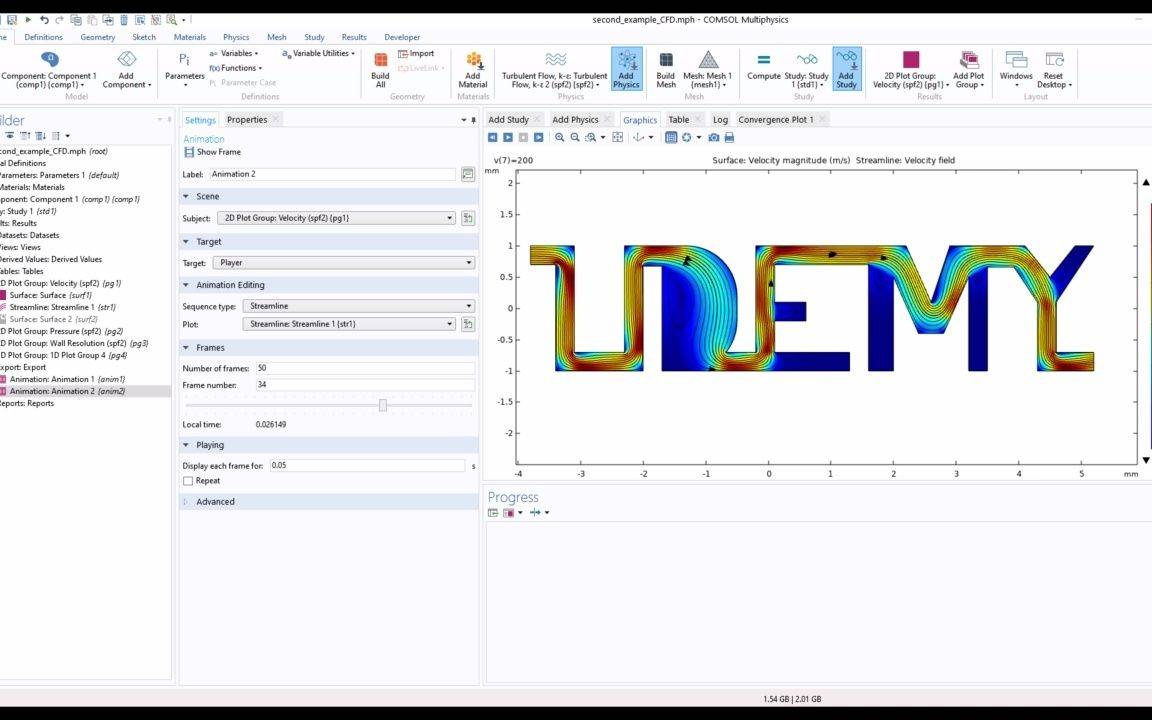Click the Import geometry button
The image size is (1152, 720).
click(416, 54)
